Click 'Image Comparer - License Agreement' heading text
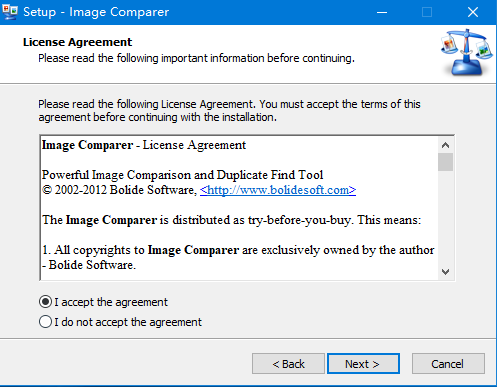 [x=144, y=145]
